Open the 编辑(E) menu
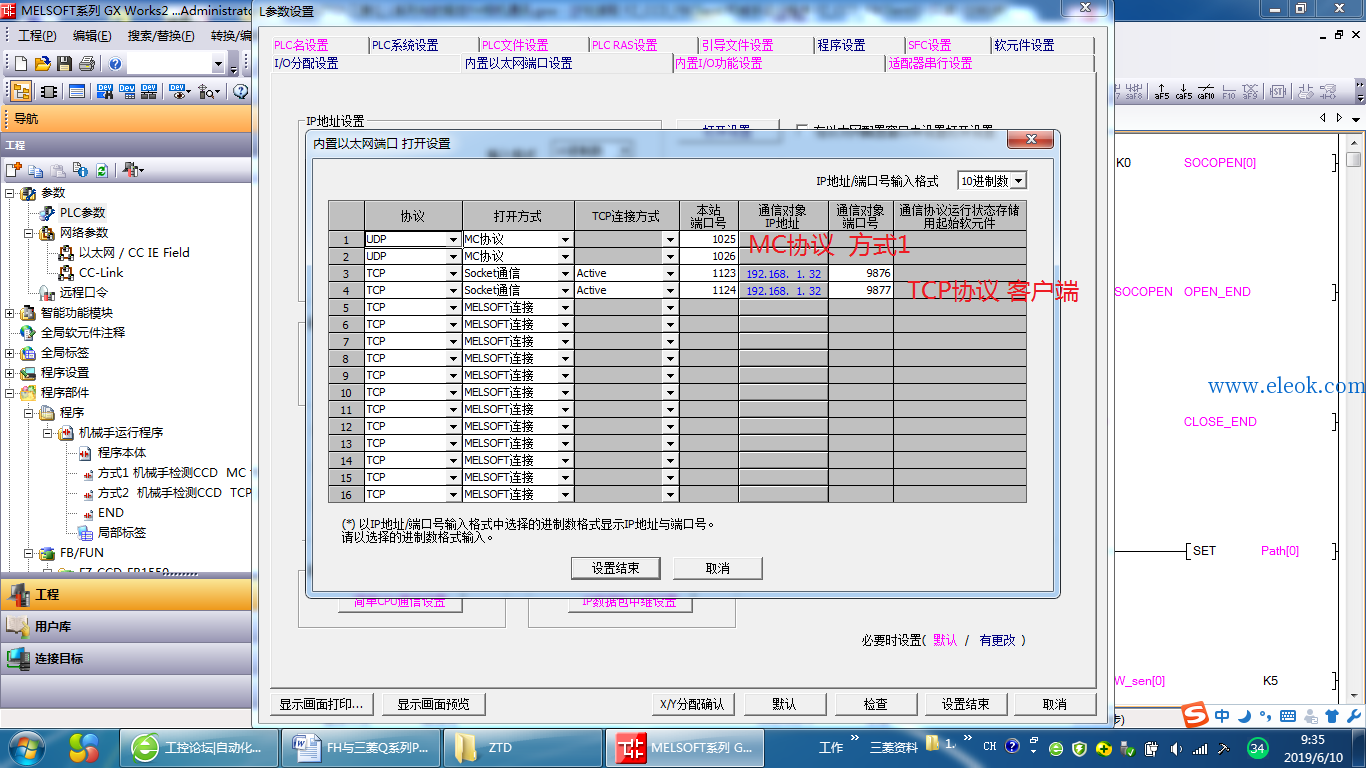 pos(92,35)
